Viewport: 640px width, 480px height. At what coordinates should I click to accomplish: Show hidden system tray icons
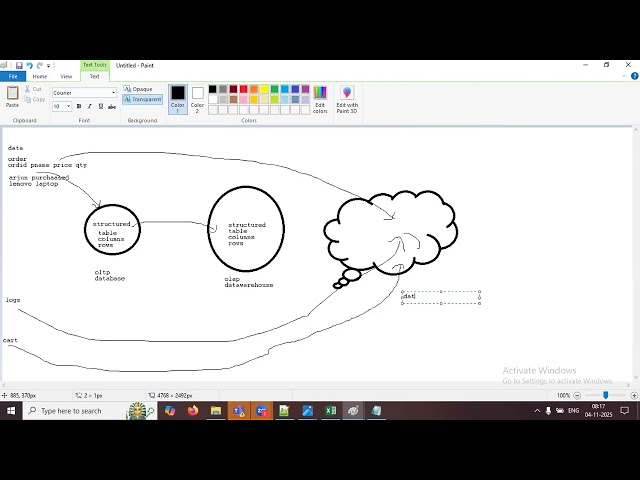point(537,411)
